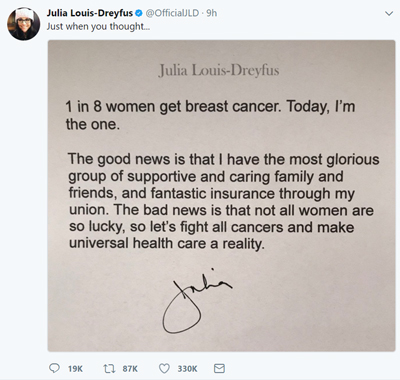Click the 330K likes count
Viewport: 400px width, 380px height.
(x=187, y=369)
